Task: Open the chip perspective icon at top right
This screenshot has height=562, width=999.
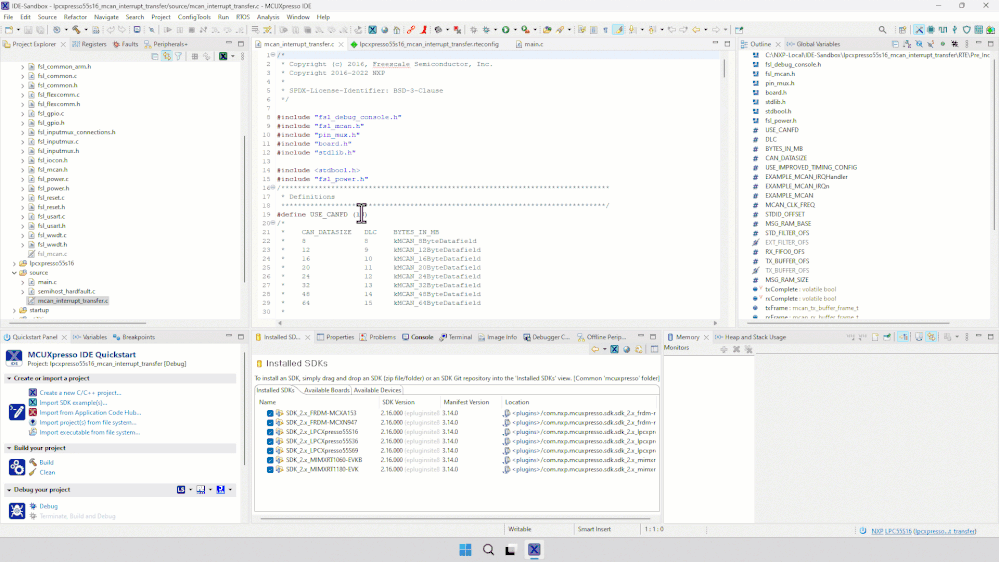Action: click(x=931, y=30)
